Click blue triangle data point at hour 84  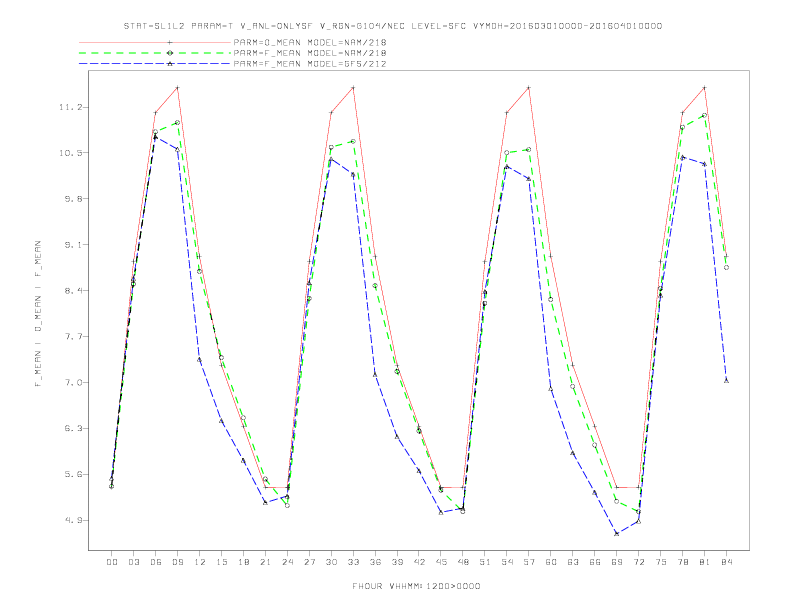(726, 381)
